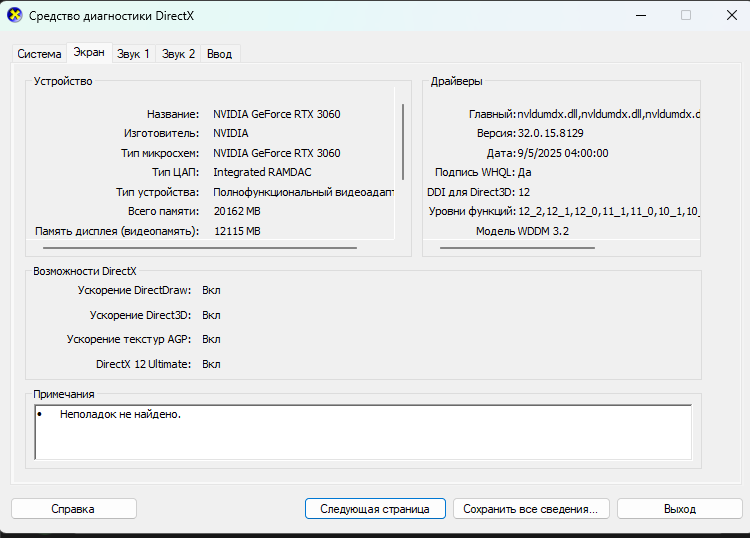Image resolution: width=750 pixels, height=538 pixels.
Task: Go to the Ввод tab
Action: click(x=220, y=54)
